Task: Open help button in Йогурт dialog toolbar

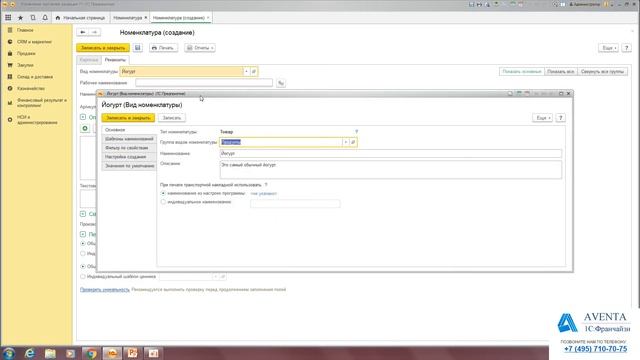Action: 560,118
